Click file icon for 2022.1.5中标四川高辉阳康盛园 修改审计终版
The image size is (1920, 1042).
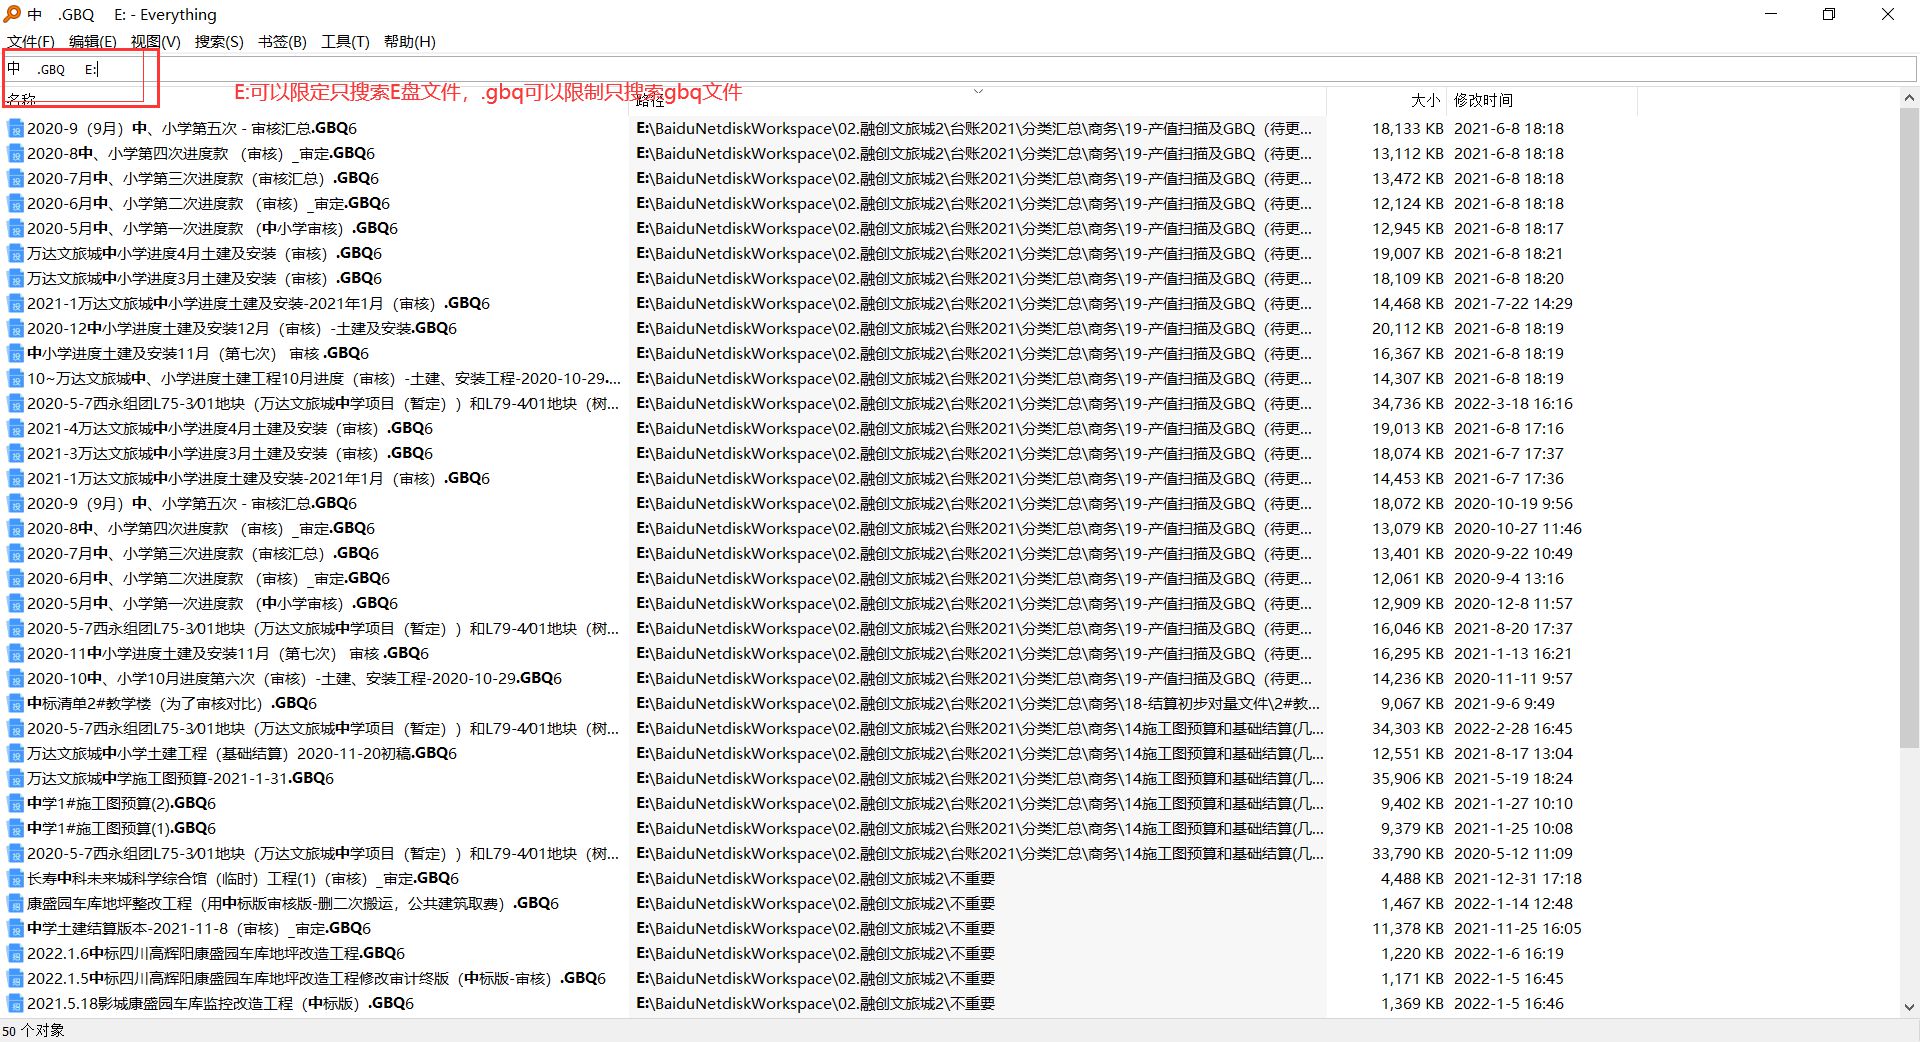tap(15, 979)
